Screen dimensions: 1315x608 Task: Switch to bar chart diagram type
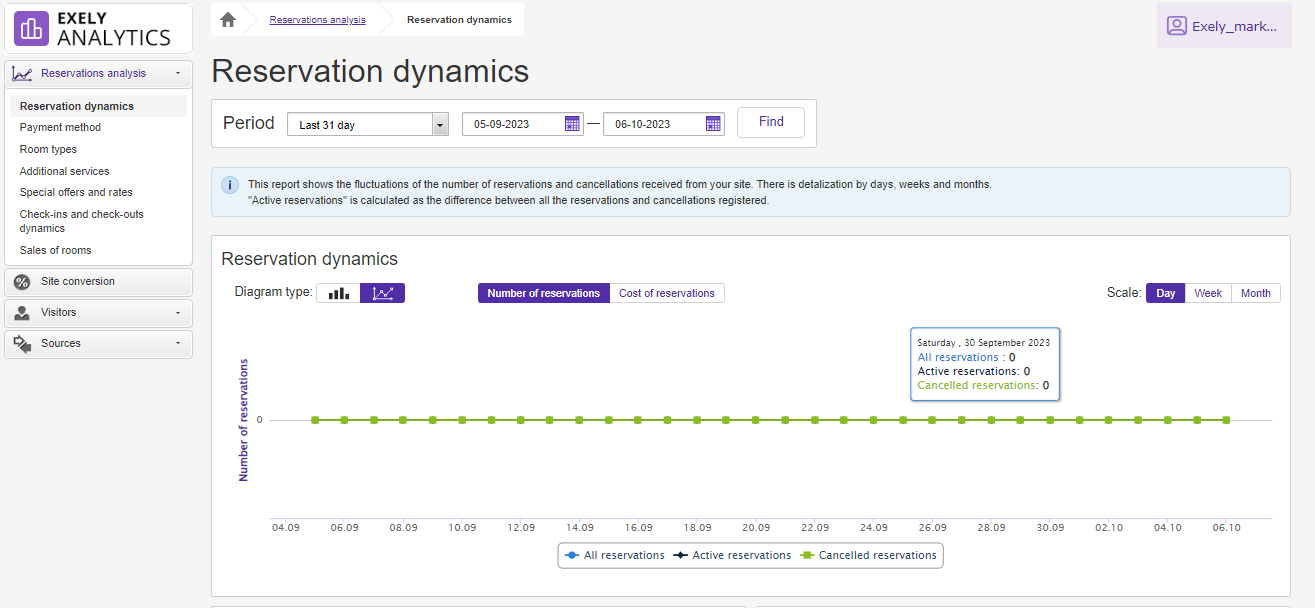pyautogui.click(x=339, y=293)
